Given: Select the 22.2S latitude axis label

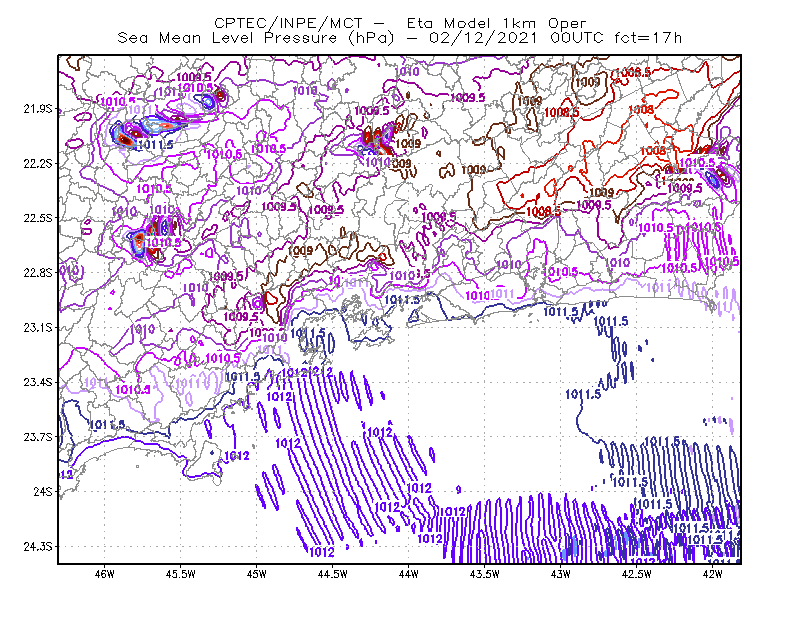Looking at the screenshot, I should 38,163.
